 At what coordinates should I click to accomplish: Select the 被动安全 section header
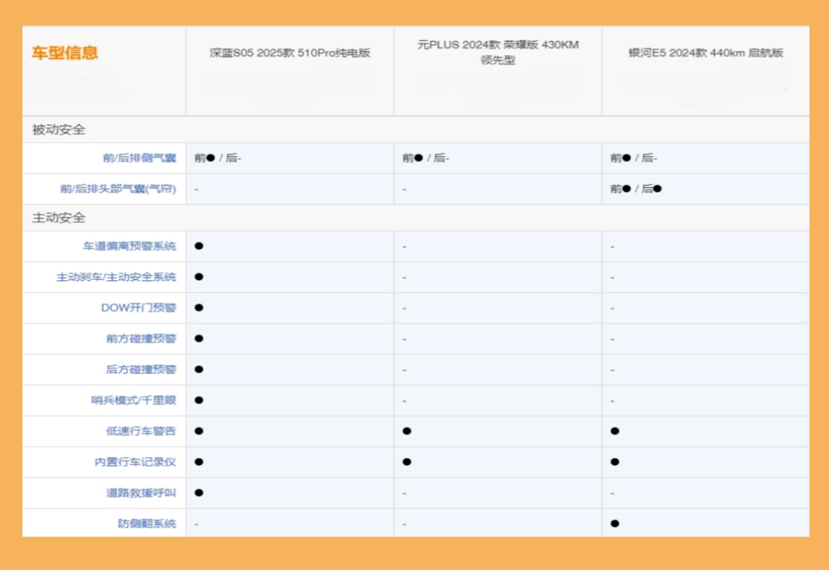coord(59,130)
